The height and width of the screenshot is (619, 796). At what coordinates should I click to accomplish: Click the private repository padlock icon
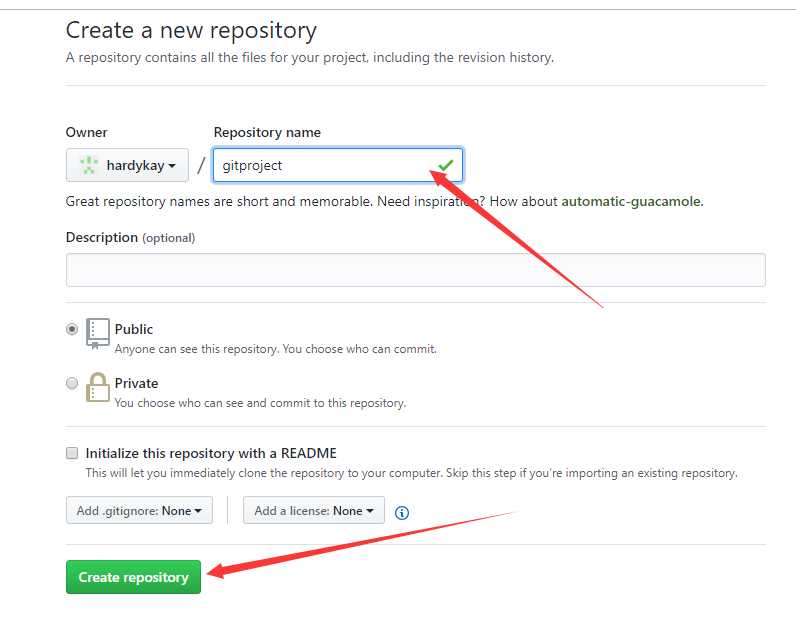(x=97, y=387)
